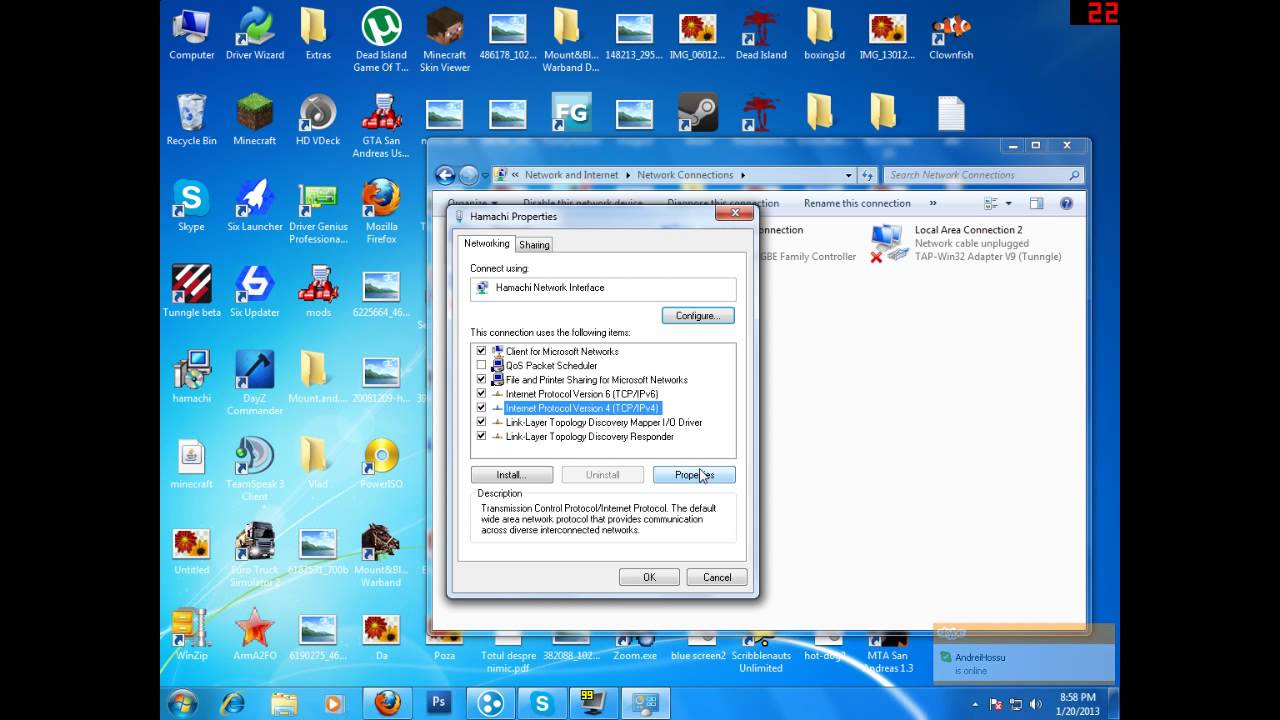Expand the arrow after Network and Internet breadcrumb

(x=628, y=175)
